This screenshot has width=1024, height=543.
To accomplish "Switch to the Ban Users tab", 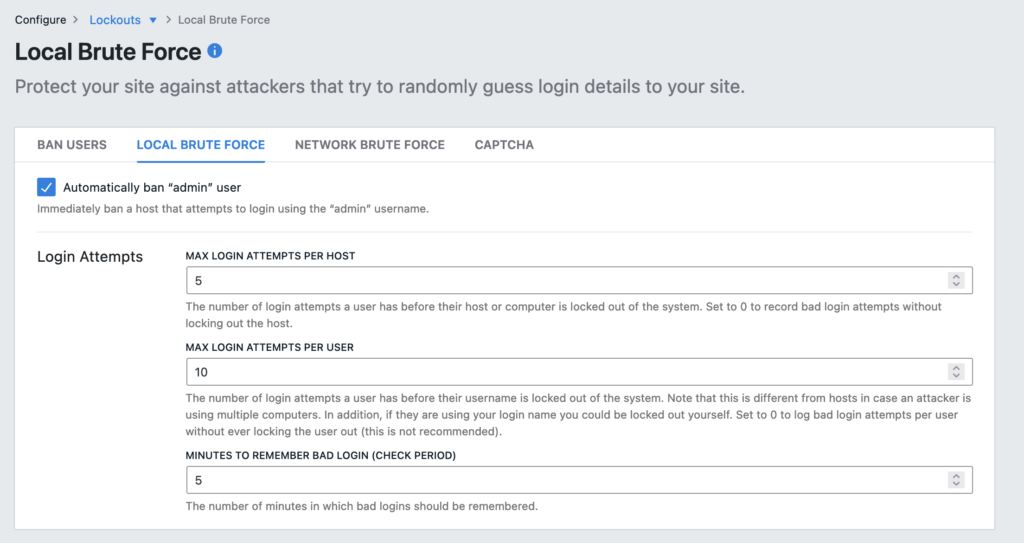I will 72,145.
